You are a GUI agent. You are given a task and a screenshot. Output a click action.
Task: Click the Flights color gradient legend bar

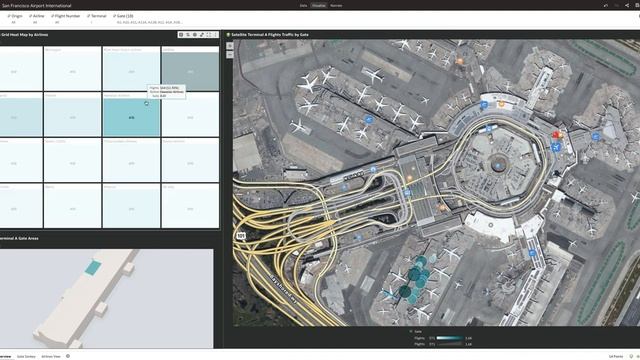450,338
